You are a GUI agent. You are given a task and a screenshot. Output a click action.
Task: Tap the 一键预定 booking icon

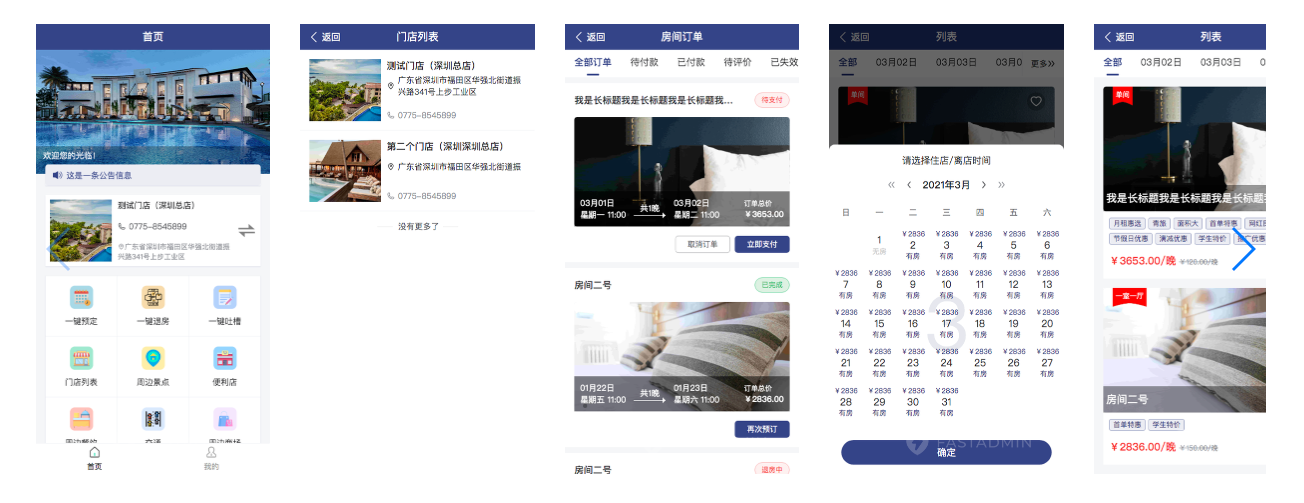pos(81,298)
